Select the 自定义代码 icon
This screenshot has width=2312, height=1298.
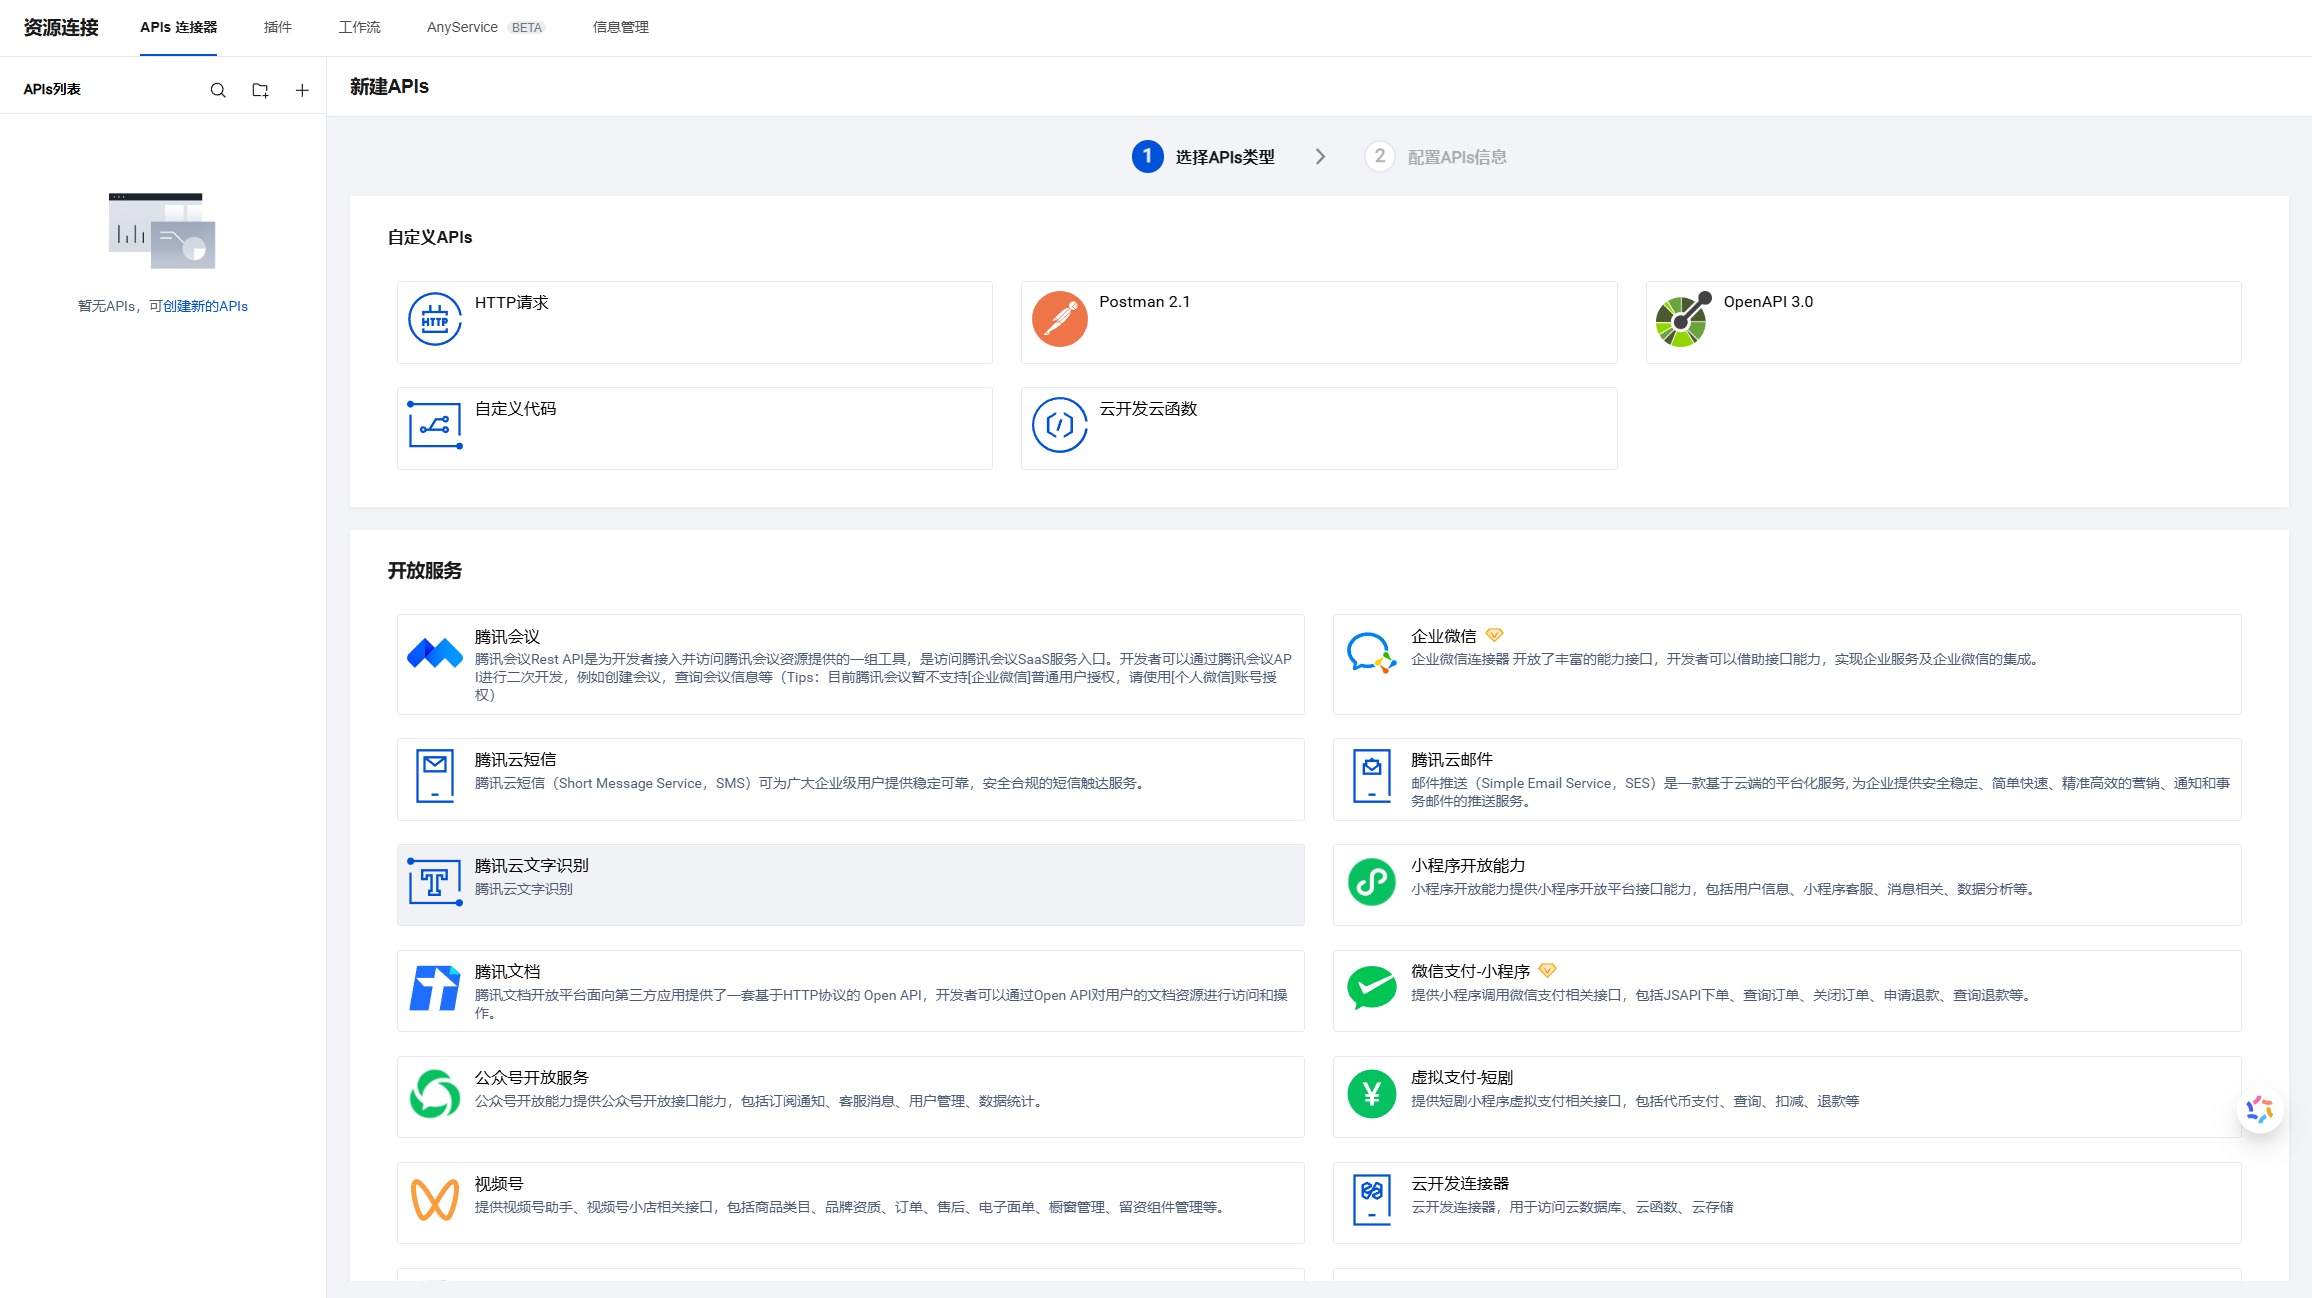tap(435, 425)
